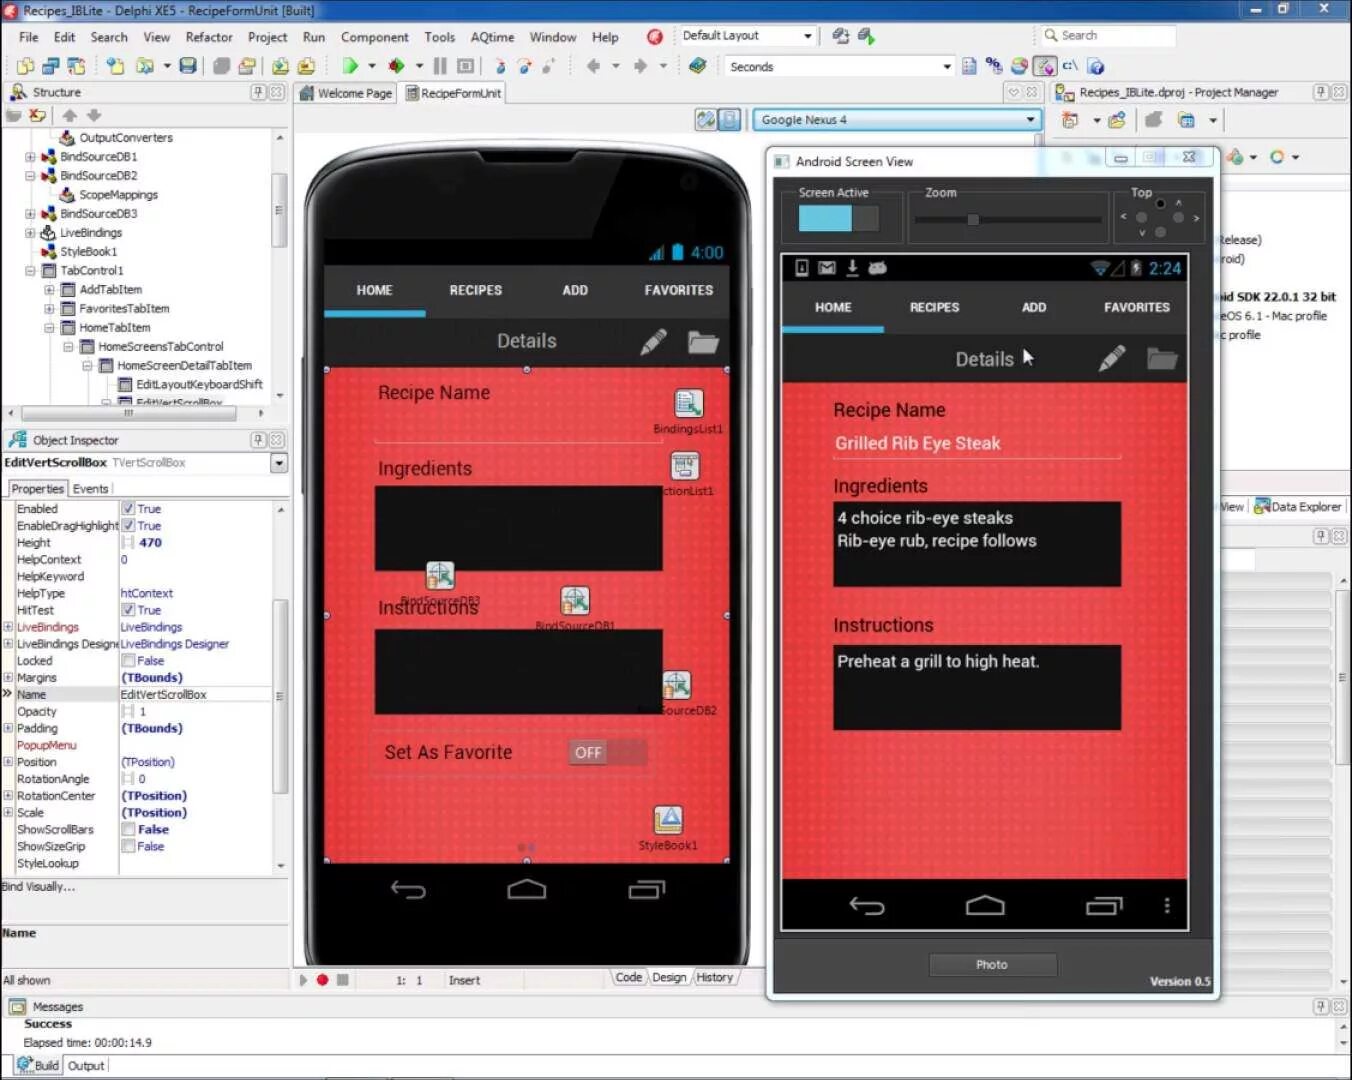Click the LiveBindings Designer link

175,644
